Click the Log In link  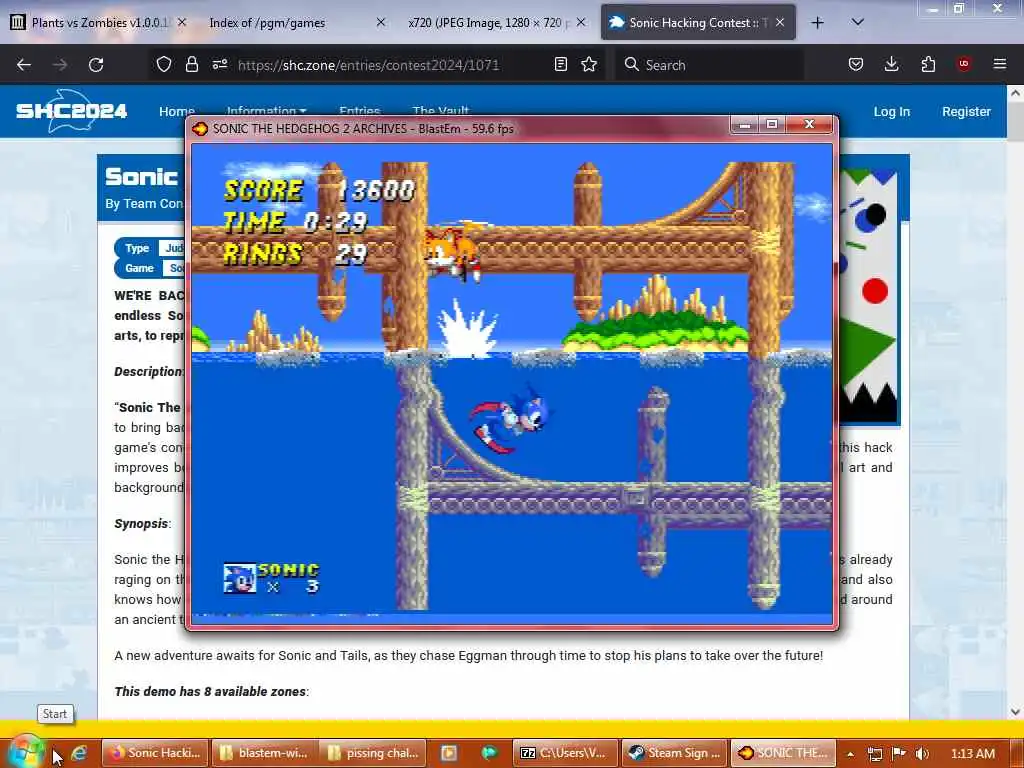pos(891,112)
